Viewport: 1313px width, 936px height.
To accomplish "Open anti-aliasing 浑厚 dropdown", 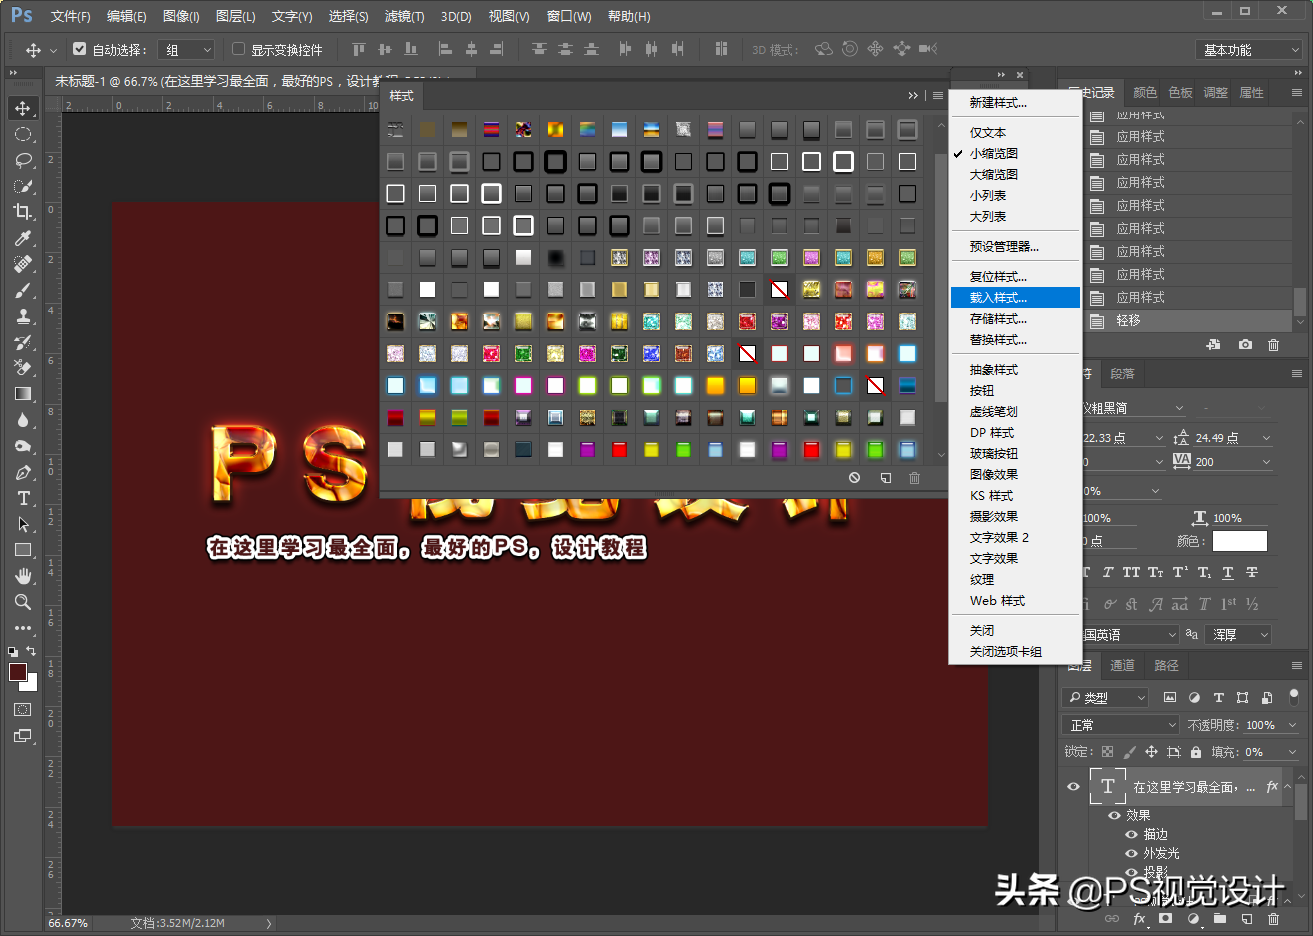I will pos(1240,634).
